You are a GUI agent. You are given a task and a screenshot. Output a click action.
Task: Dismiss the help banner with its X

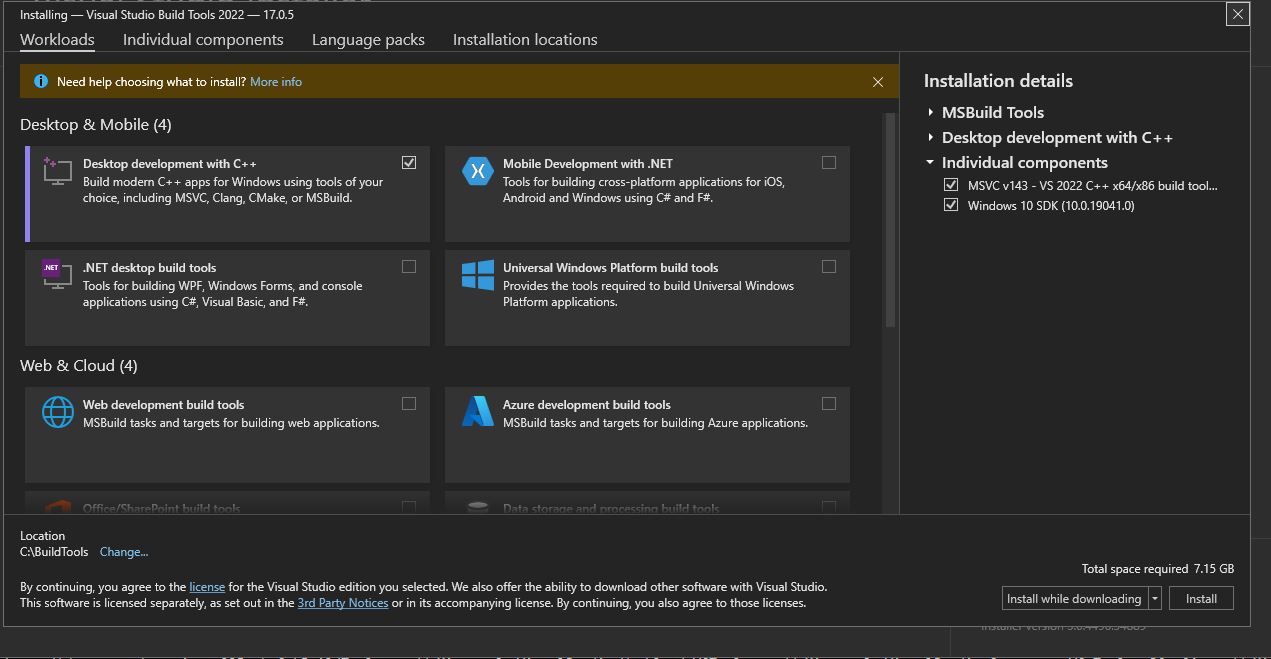(878, 82)
